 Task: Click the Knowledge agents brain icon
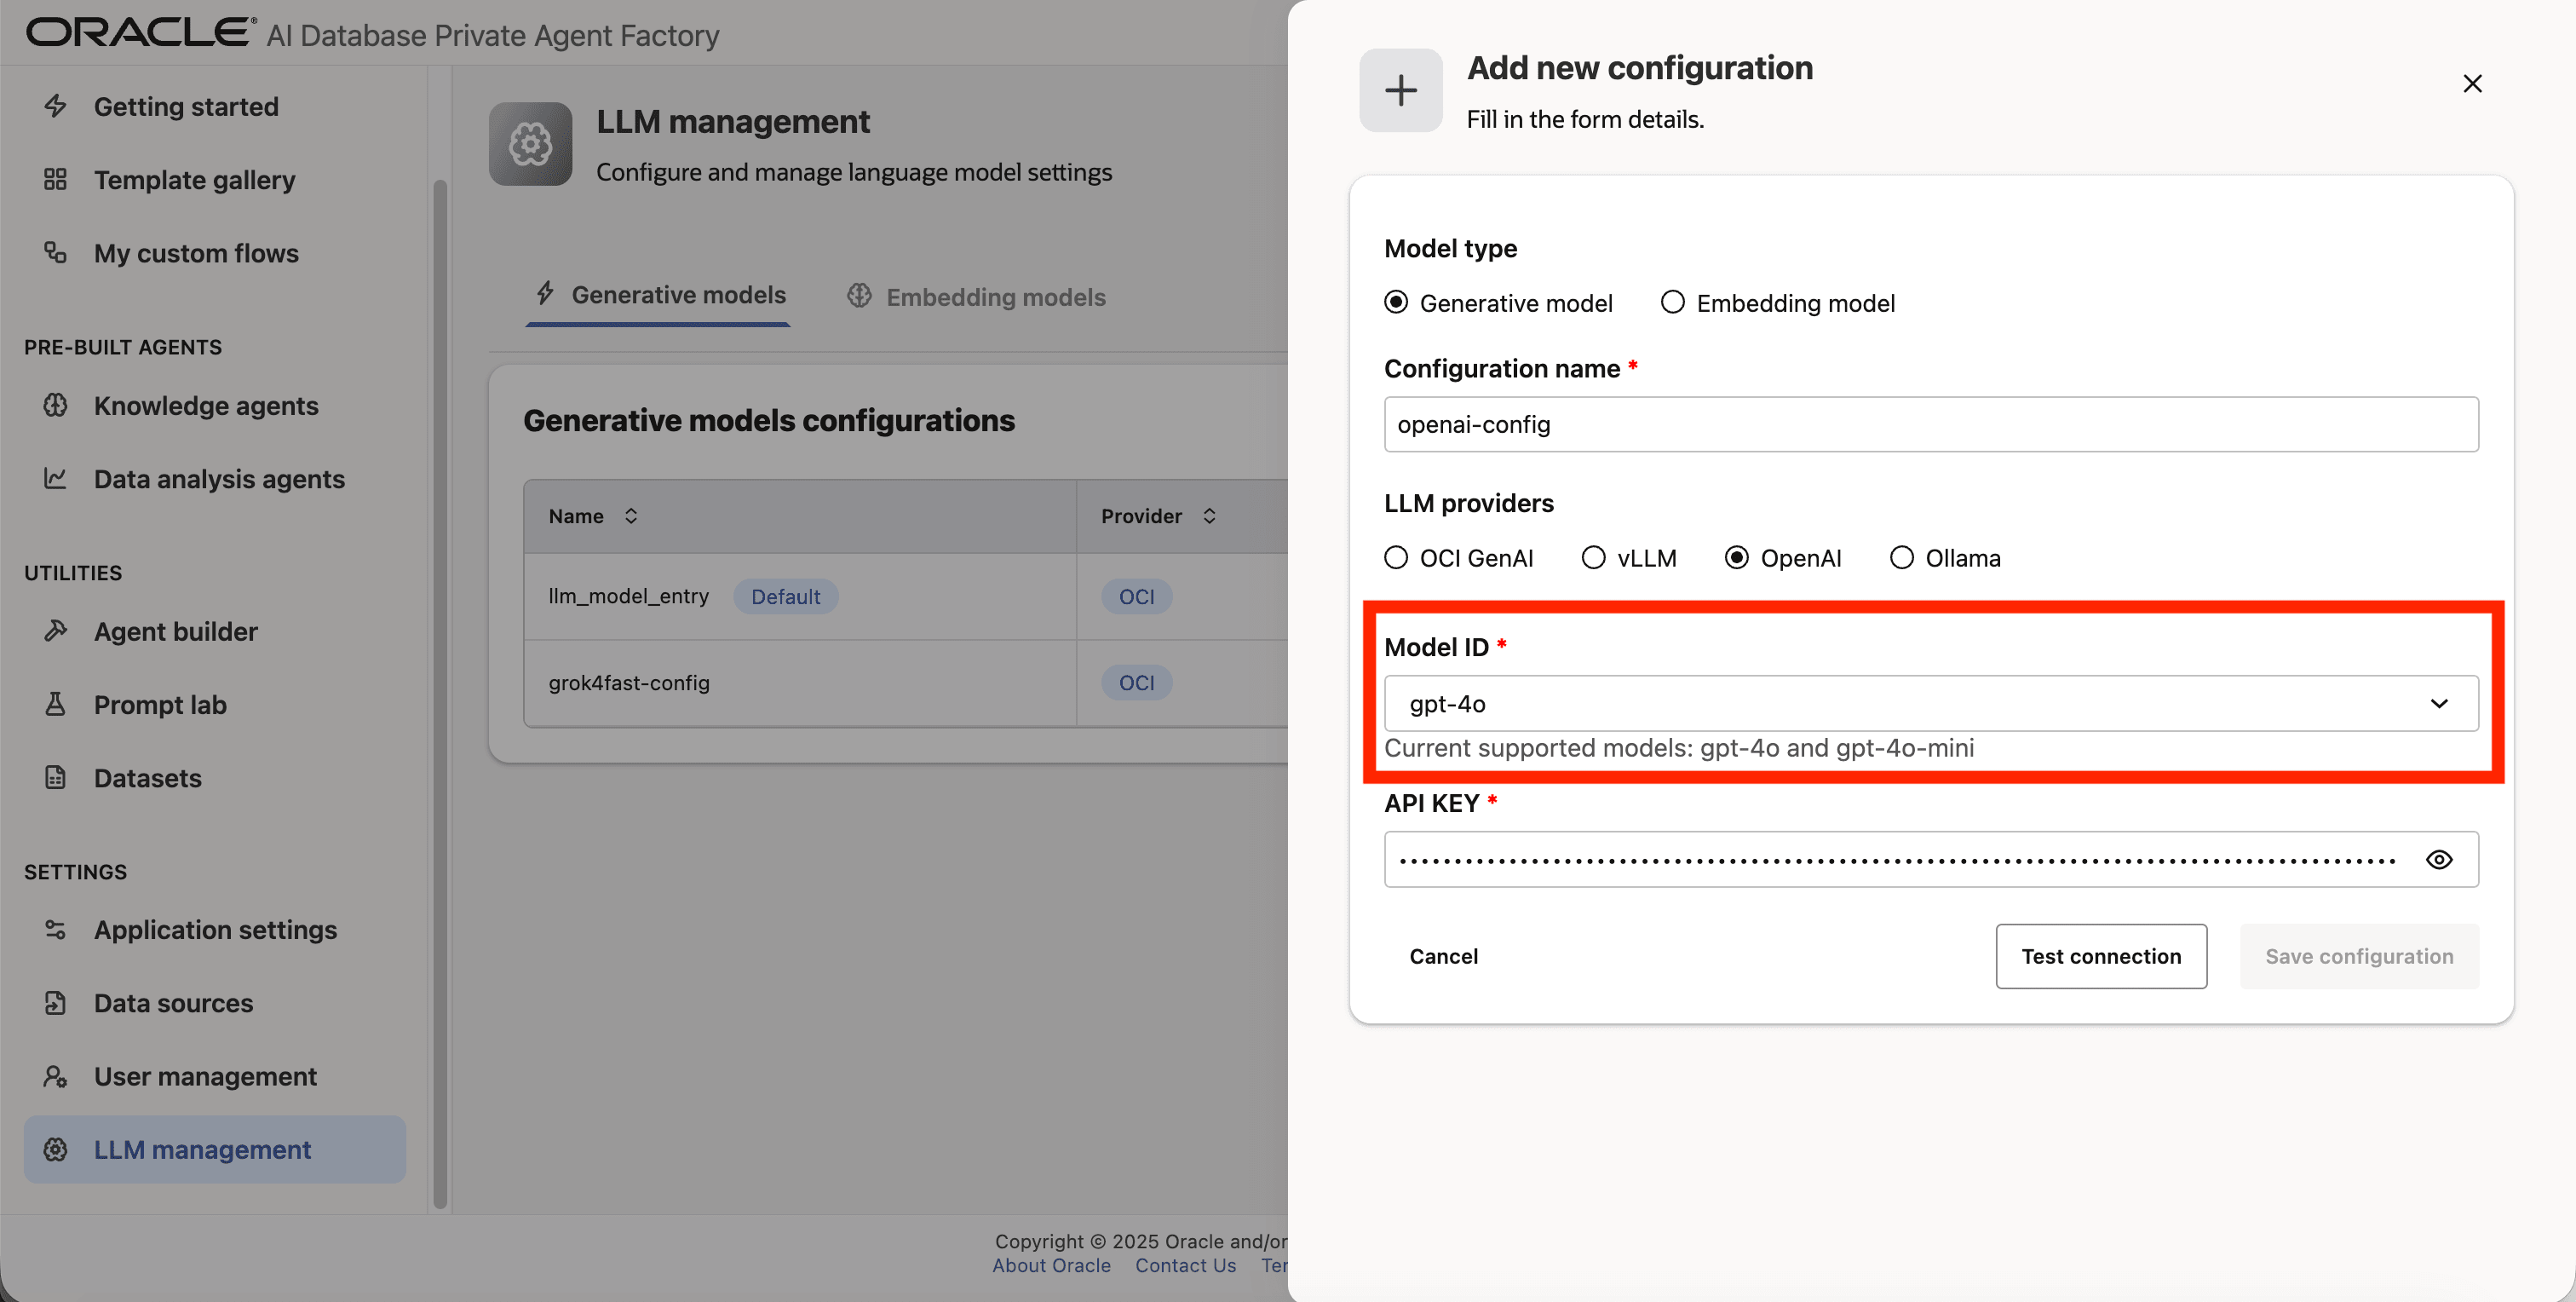(x=55, y=406)
